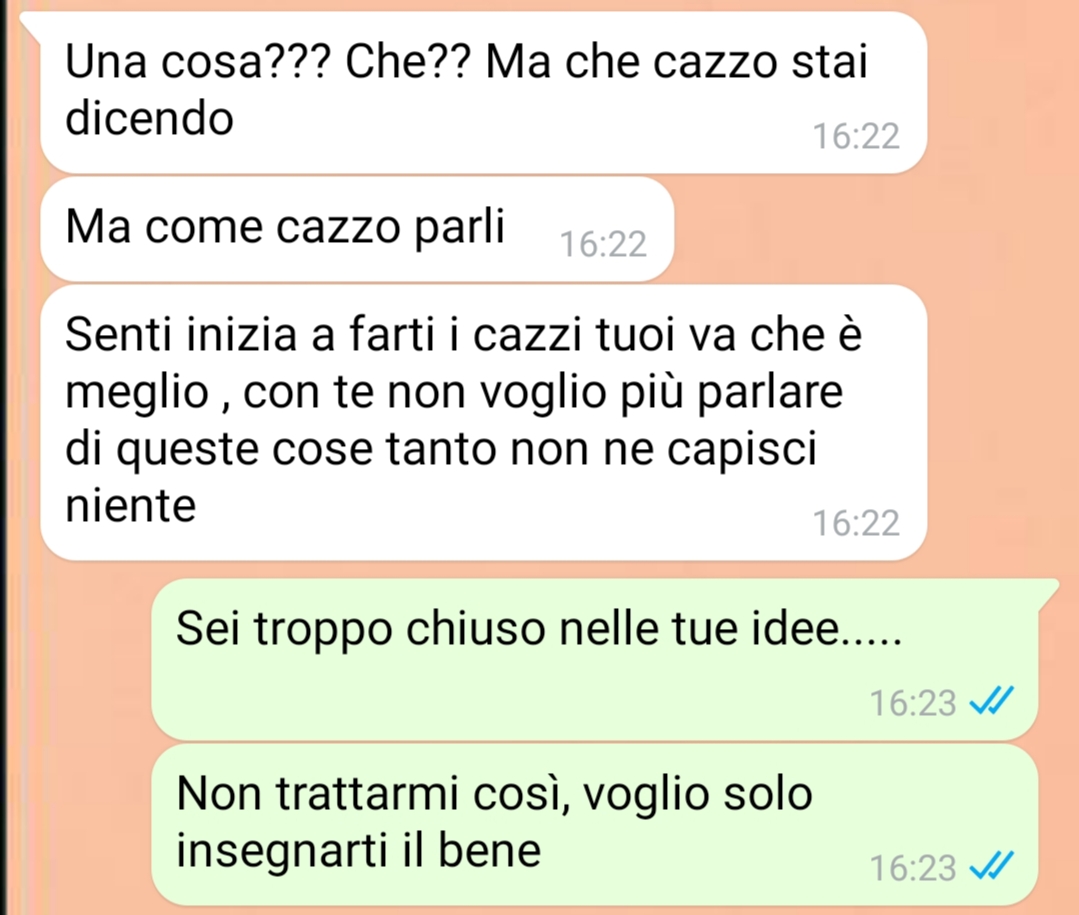Screen dimensions: 1079x915
Task: Tap the bubble tail of 'Sei troppo chiuso' message
Action: click(x=1047, y=592)
